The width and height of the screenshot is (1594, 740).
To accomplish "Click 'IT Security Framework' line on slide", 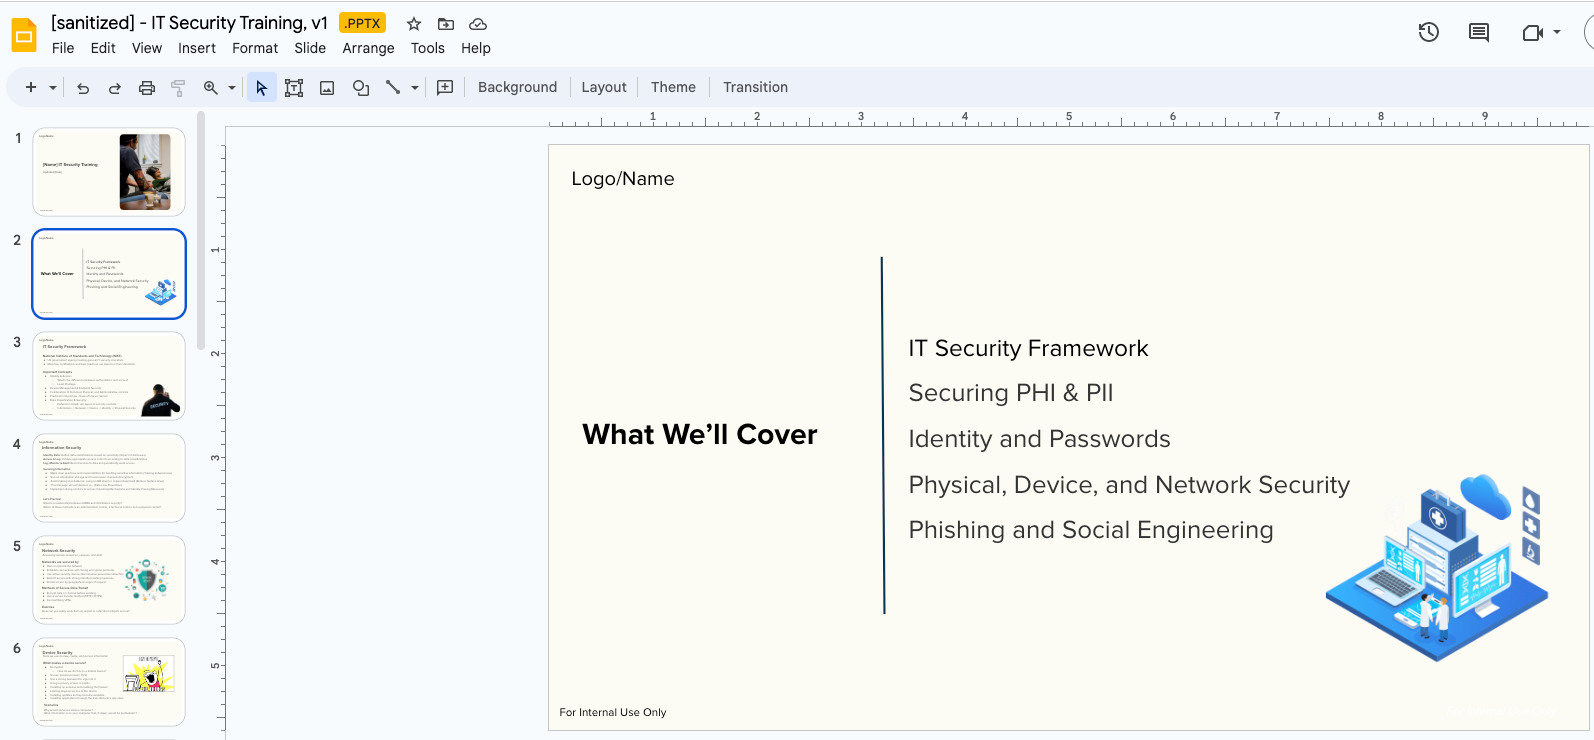I will [x=1028, y=348].
